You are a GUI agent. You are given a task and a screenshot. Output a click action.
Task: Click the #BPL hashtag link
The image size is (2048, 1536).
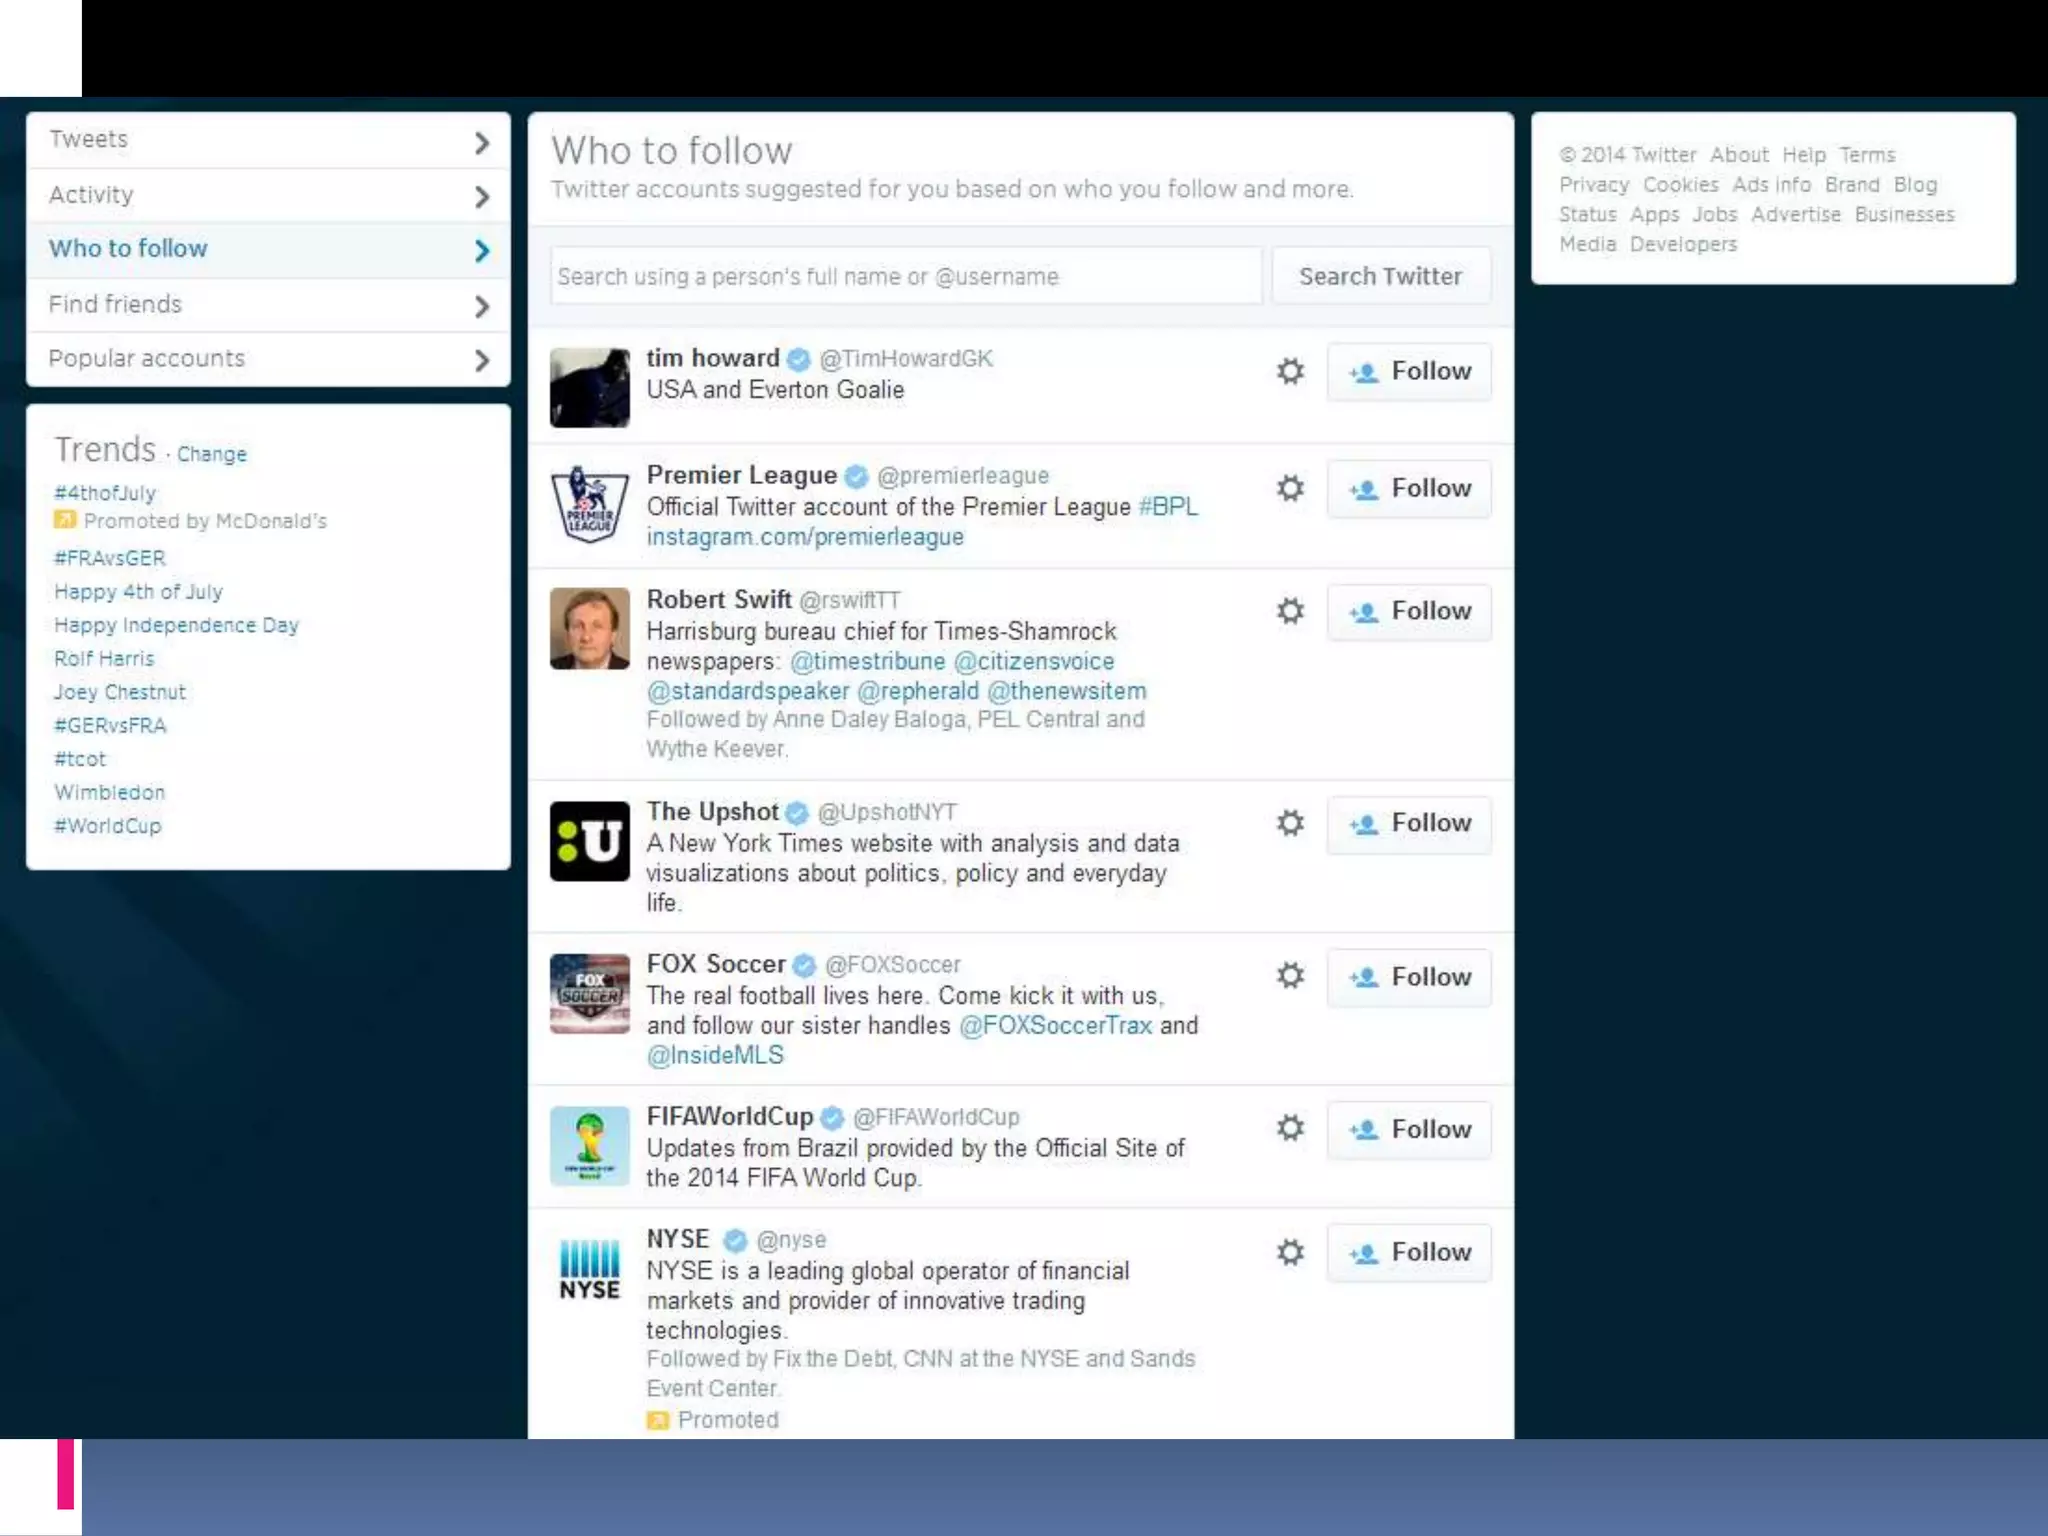pyautogui.click(x=1168, y=507)
